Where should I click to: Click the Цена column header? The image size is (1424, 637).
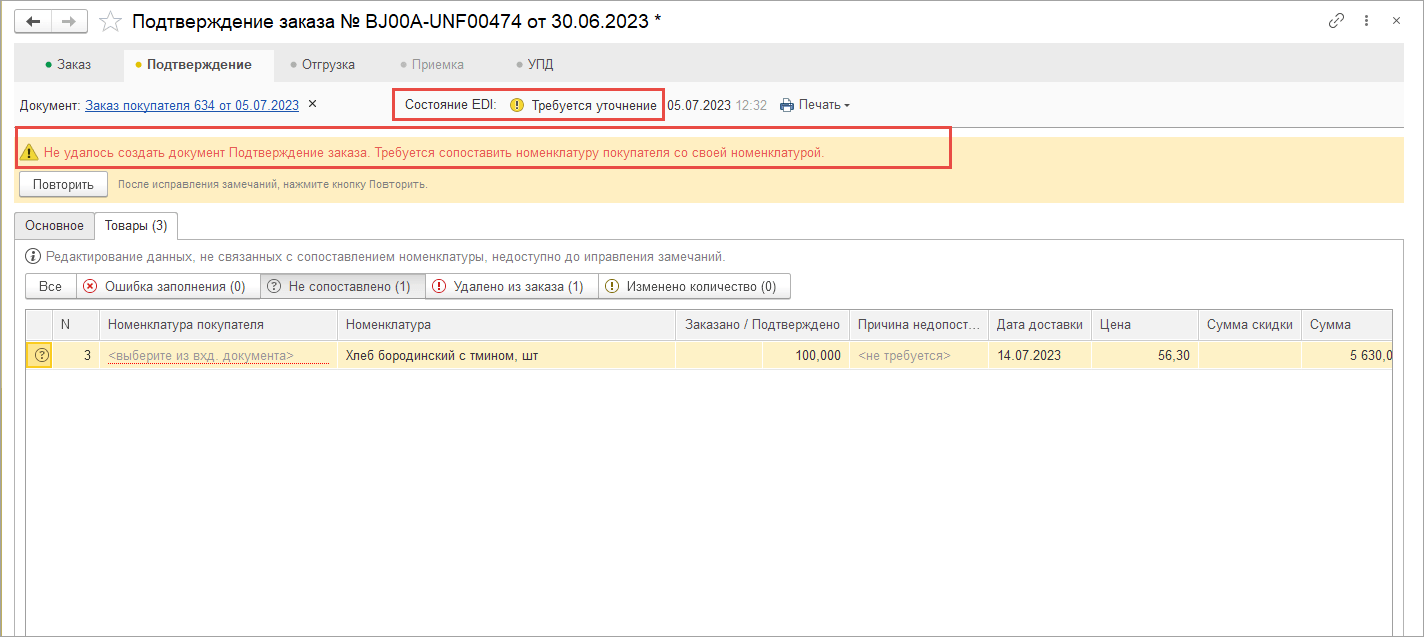[1143, 324]
